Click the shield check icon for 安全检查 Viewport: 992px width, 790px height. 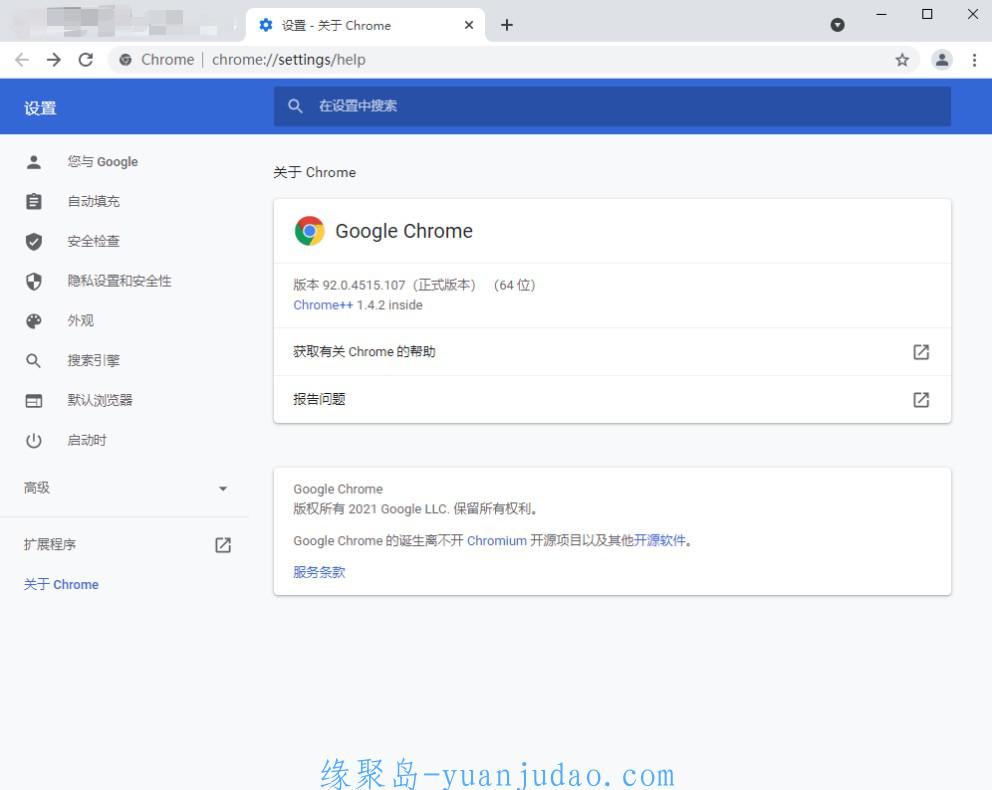tap(34, 241)
